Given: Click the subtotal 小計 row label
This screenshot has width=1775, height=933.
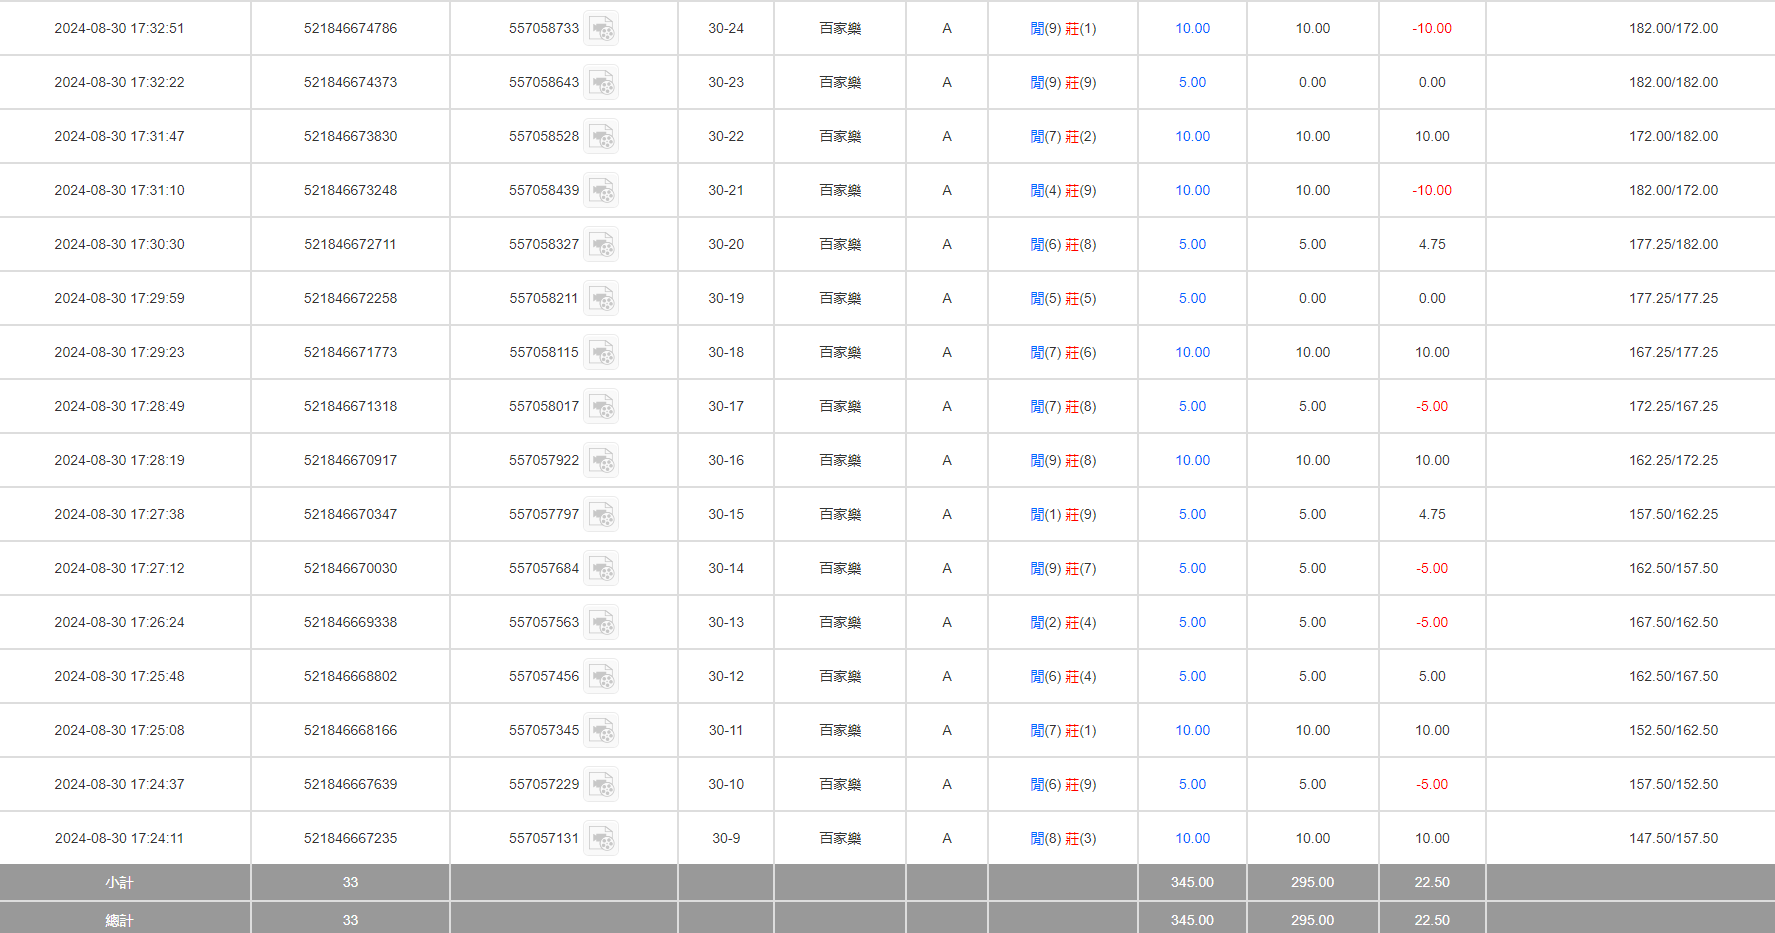Looking at the screenshot, I should pos(119,883).
